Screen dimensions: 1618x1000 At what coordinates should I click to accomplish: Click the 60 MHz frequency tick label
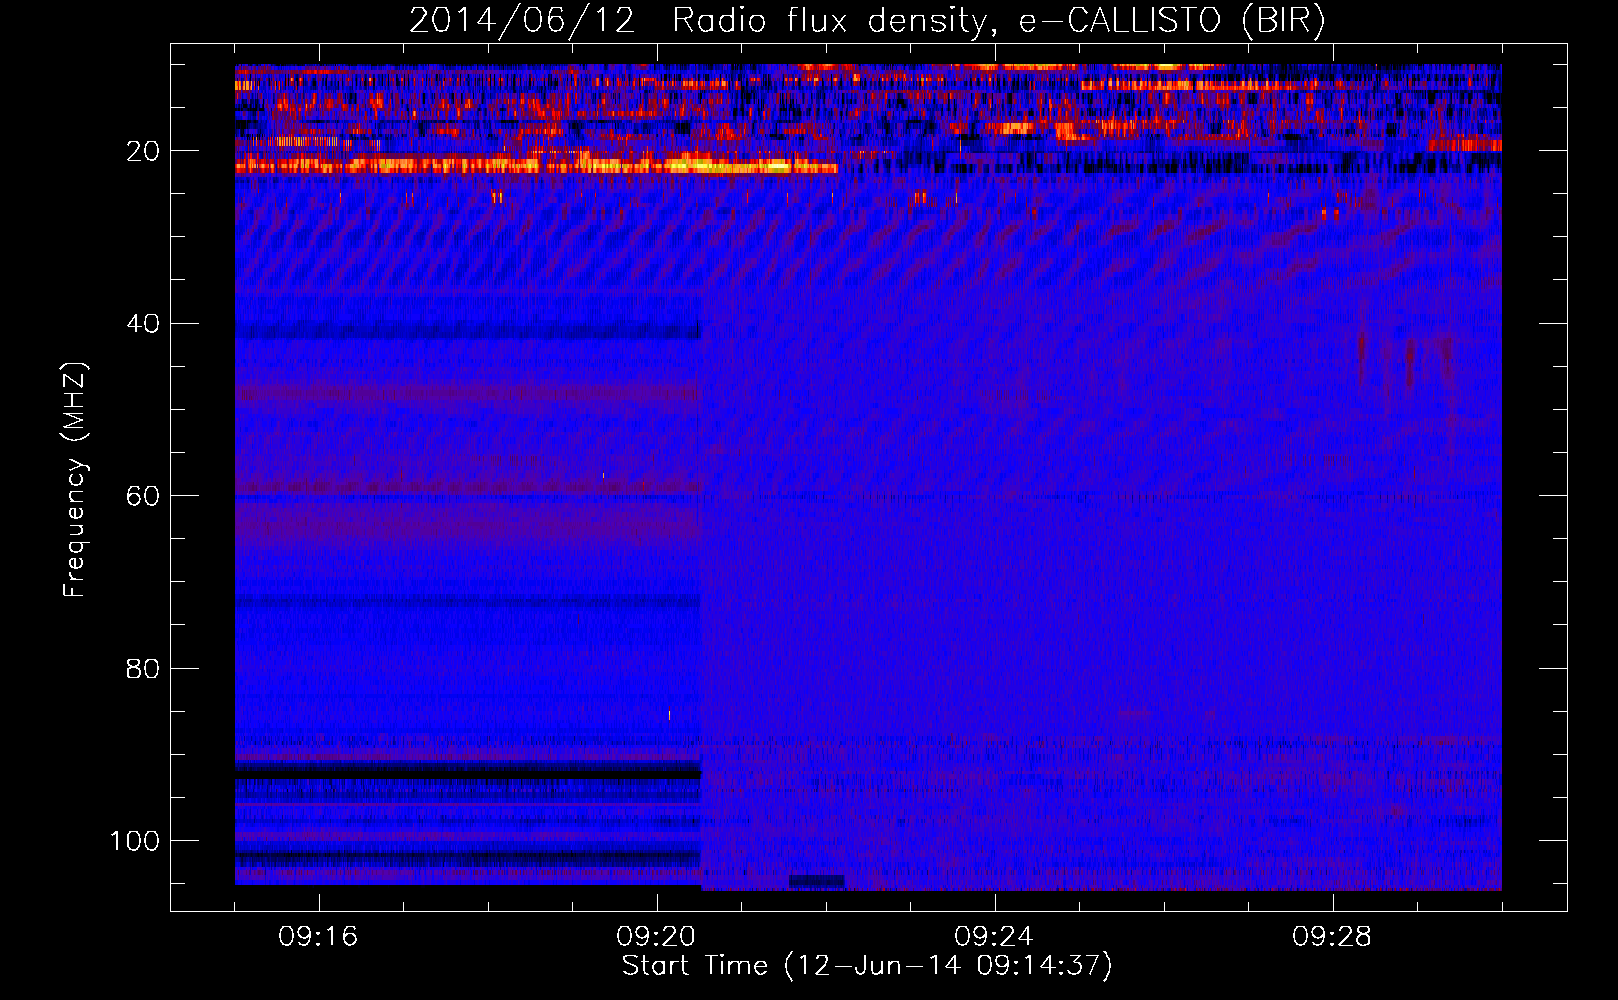click(x=143, y=497)
